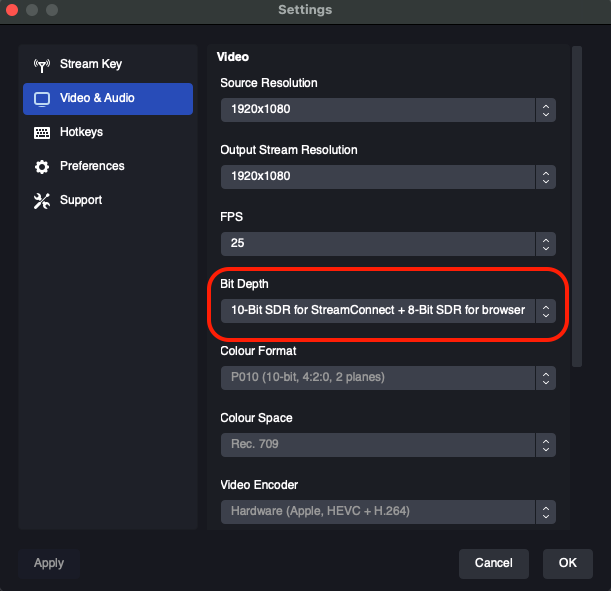This screenshot has width=611, height=591.
Task: Click the settings panel vertical scrollbar
Action: (577, 206)
